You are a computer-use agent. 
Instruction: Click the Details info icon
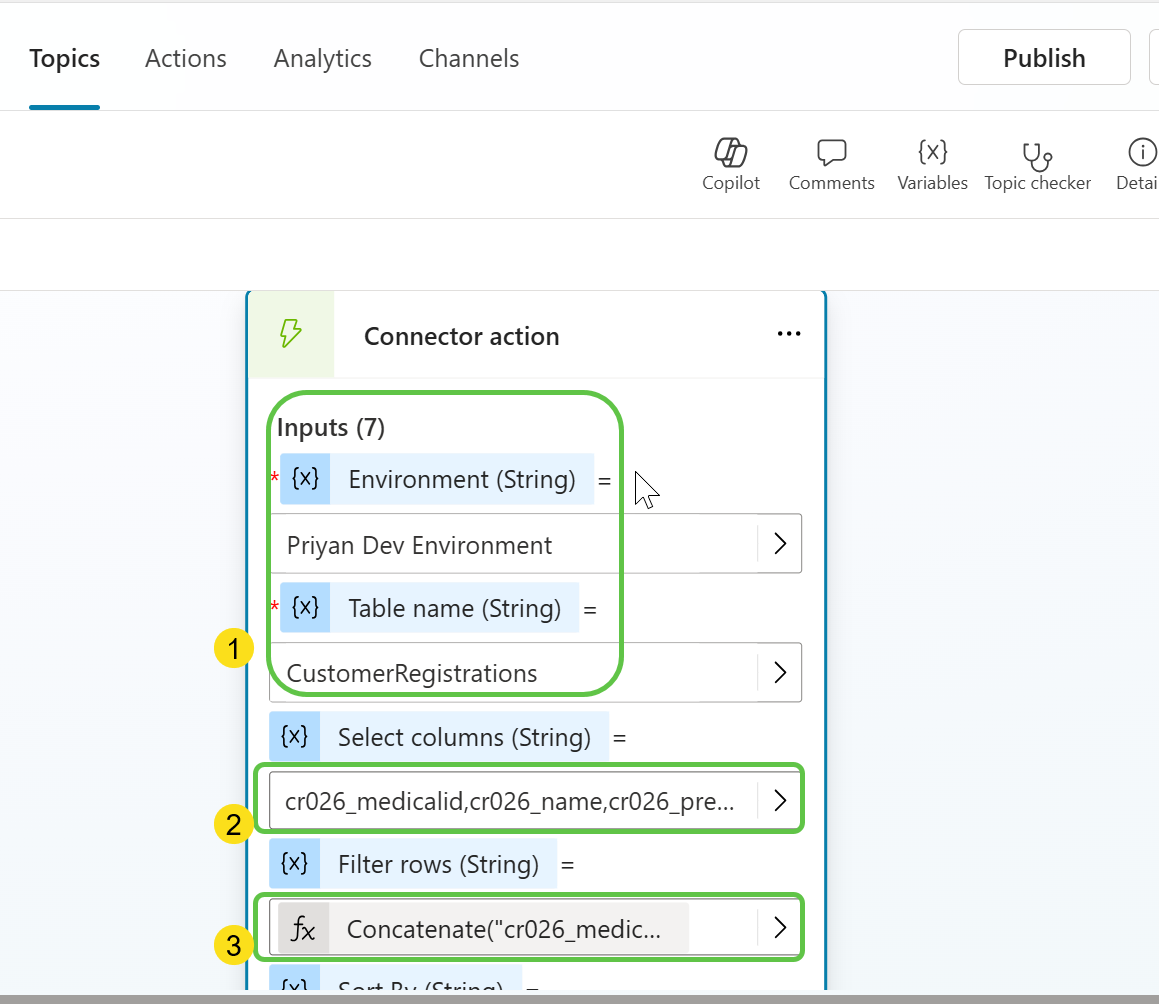click(1140, 153)
